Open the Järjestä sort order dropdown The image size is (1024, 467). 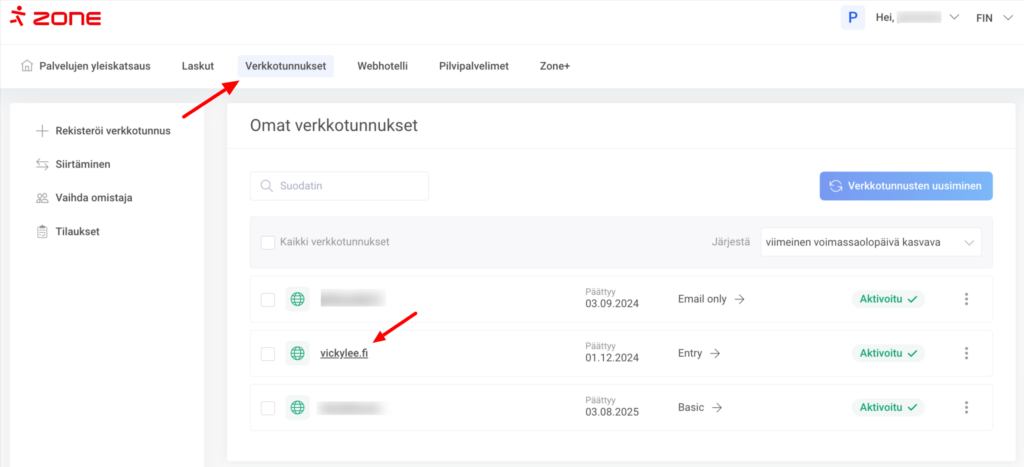(x=868, y=242)
